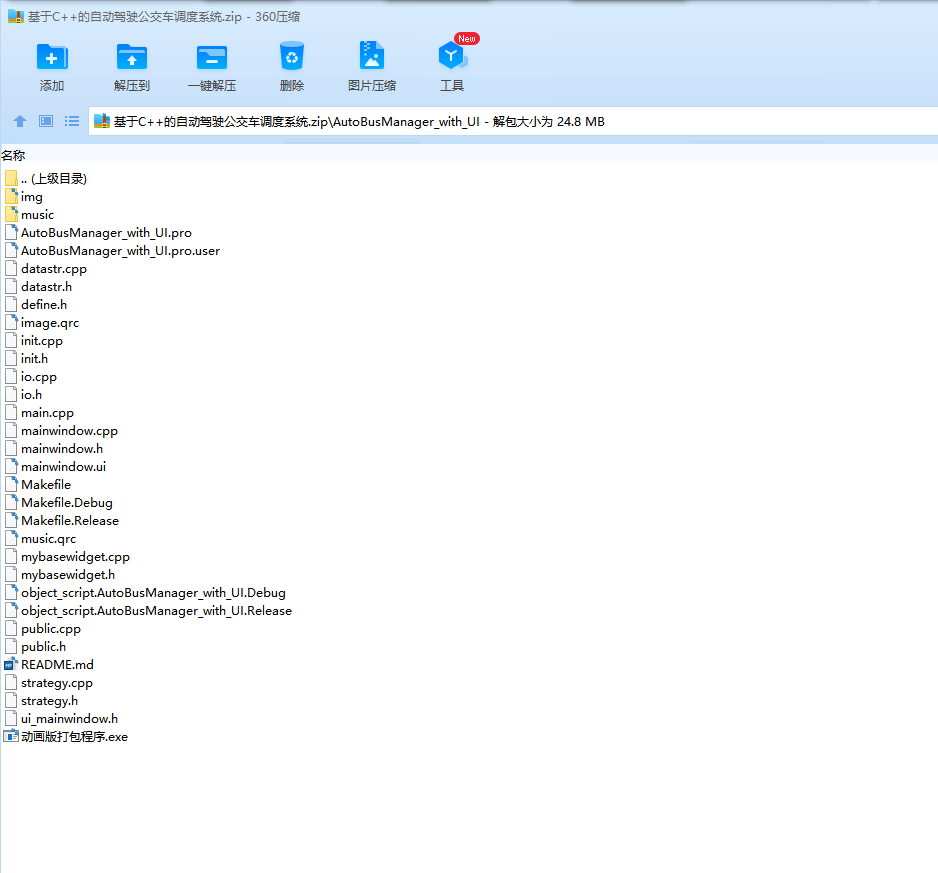Click the README.md markdown file icon
The height and width of the screenshot is (873, 938).
click(11, 665)
